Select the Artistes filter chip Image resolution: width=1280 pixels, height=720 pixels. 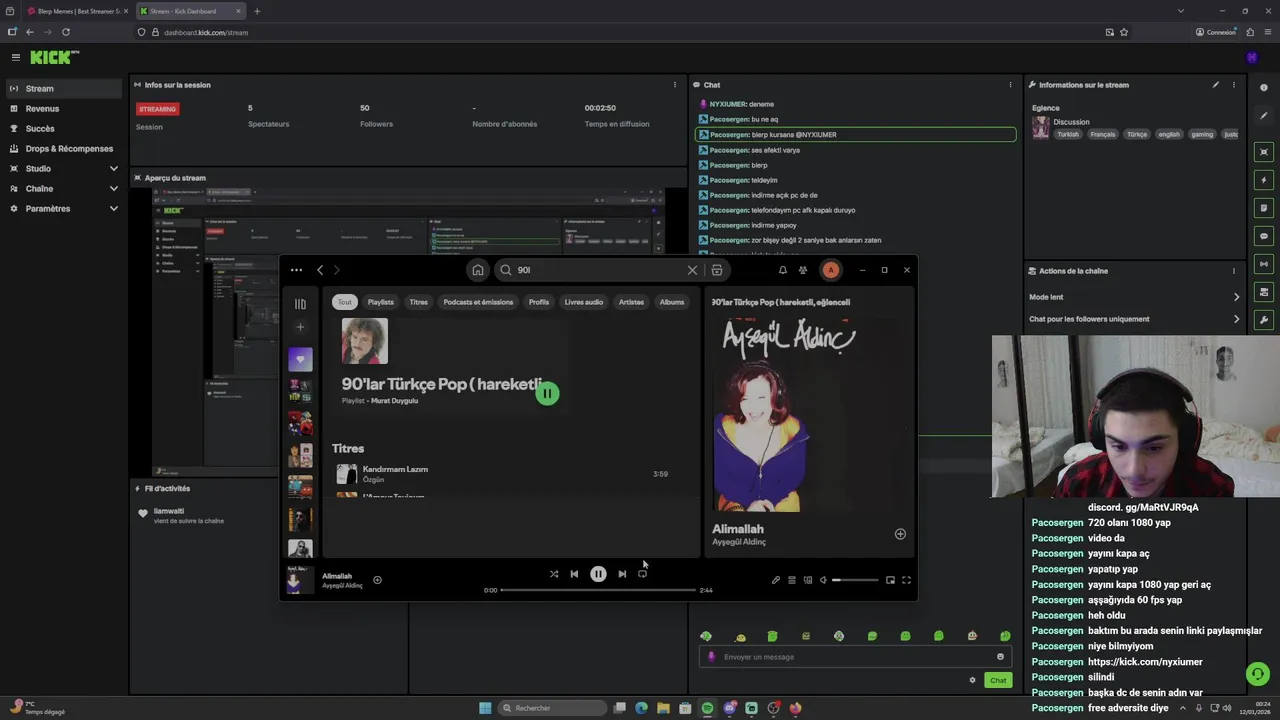(631, 302)
